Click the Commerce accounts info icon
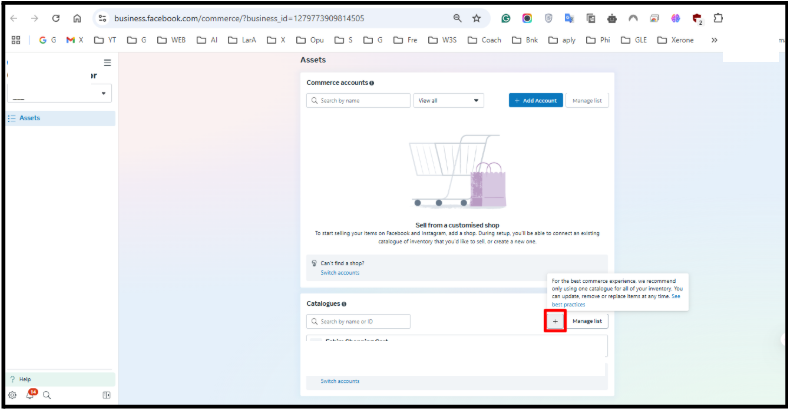 point(372,83)
